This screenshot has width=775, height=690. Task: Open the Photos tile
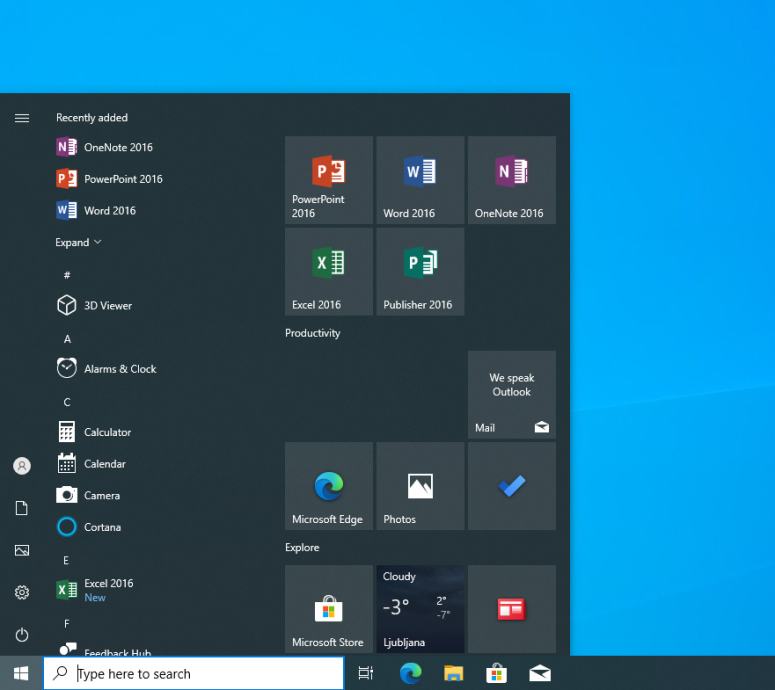tap(420, 486)
